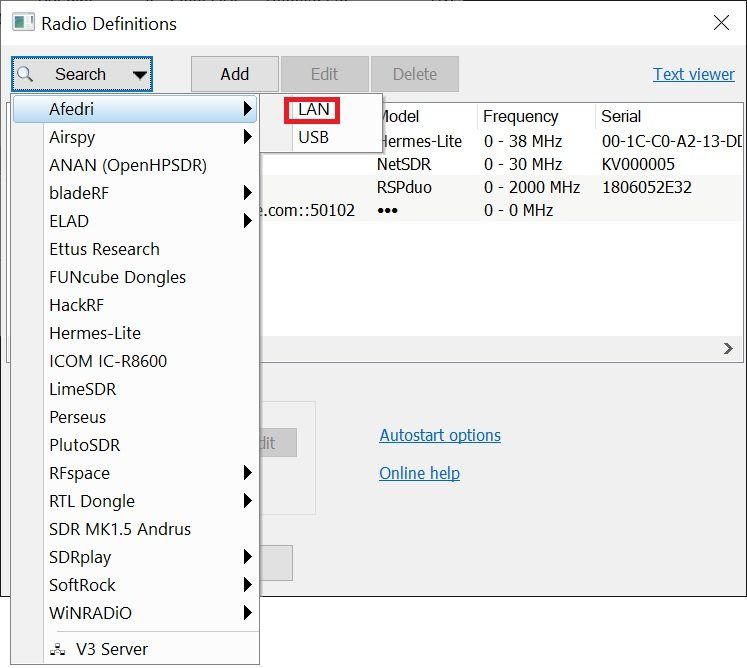This screenshot has width=747, height=668.
Task: Expand the ELAD submenu arrow
Action: (247, 221)
